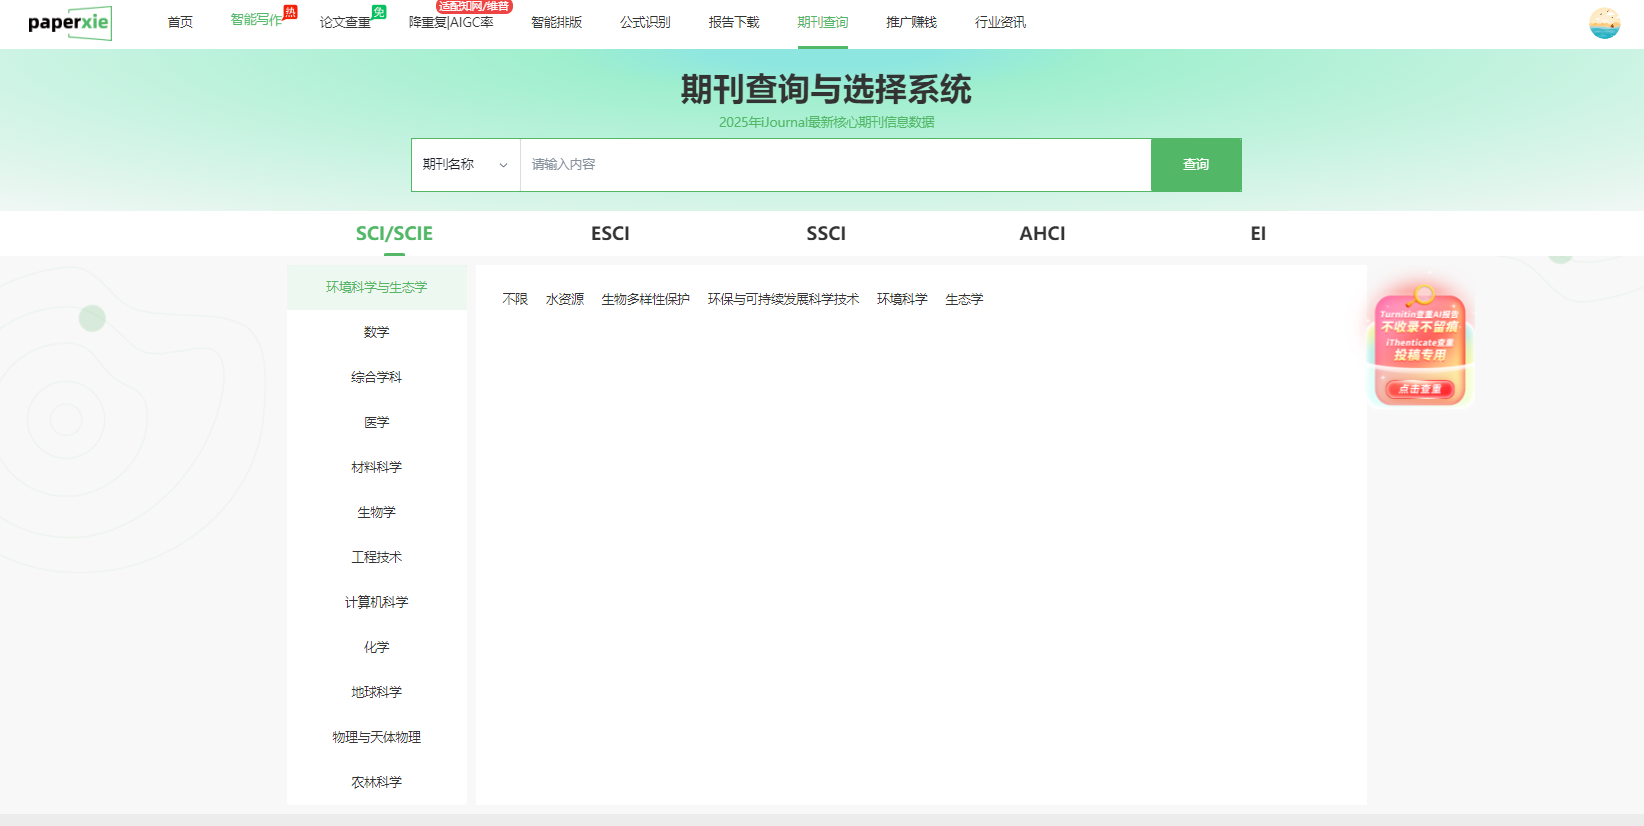The width and height of the screenshot is (1644, 826).
Task: Click the journal search input field
Action: click(835, 165)
